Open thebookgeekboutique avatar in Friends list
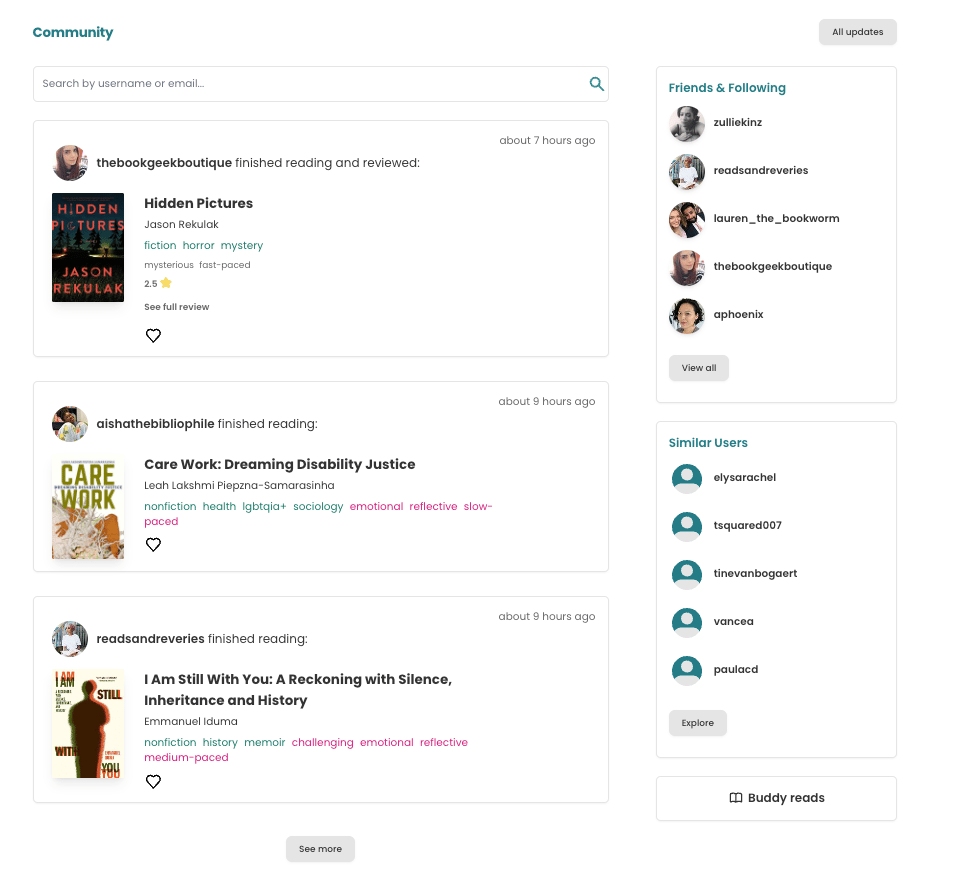The width and height of the screenshot is (960, 874). (687, 267)
